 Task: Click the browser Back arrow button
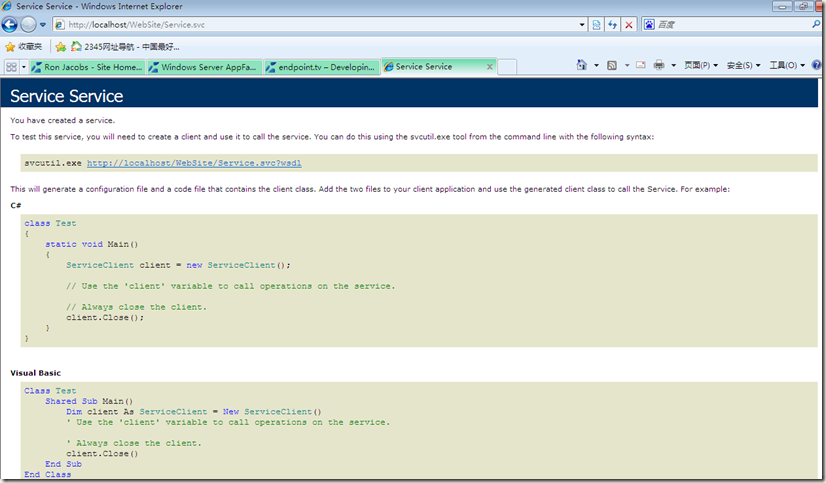pos(11,24)
